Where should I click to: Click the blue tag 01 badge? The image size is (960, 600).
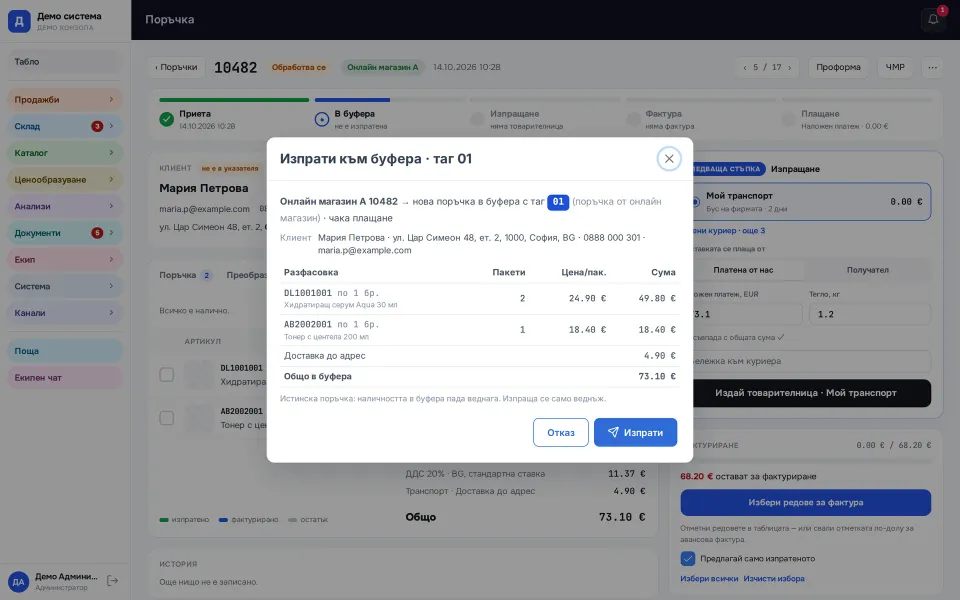pos(558,202)
